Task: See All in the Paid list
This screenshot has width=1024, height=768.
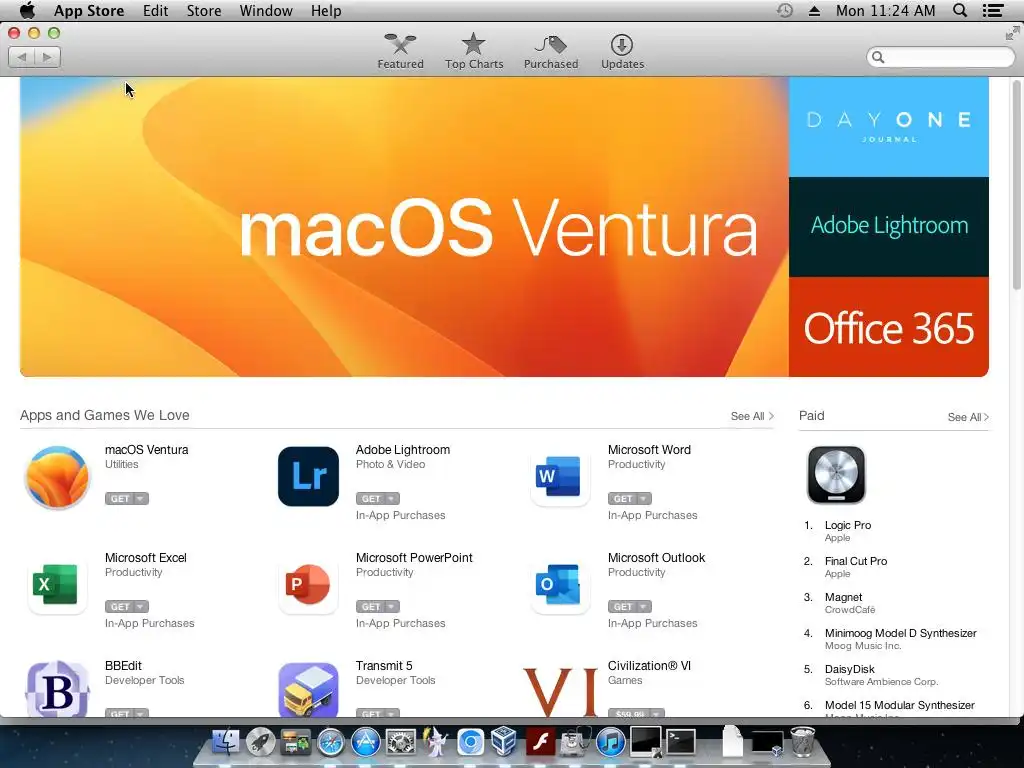Action: pos(968,417)
